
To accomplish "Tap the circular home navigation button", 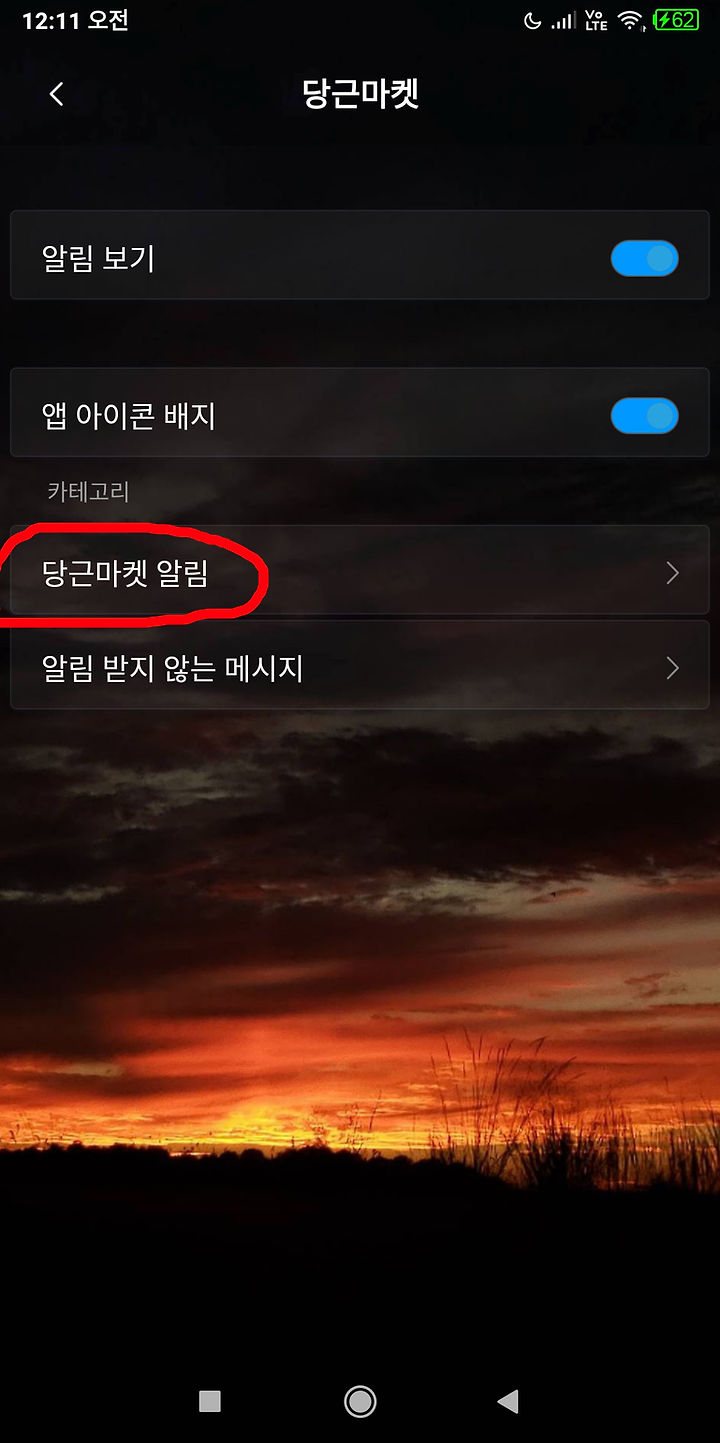I will coord(360,1401).
